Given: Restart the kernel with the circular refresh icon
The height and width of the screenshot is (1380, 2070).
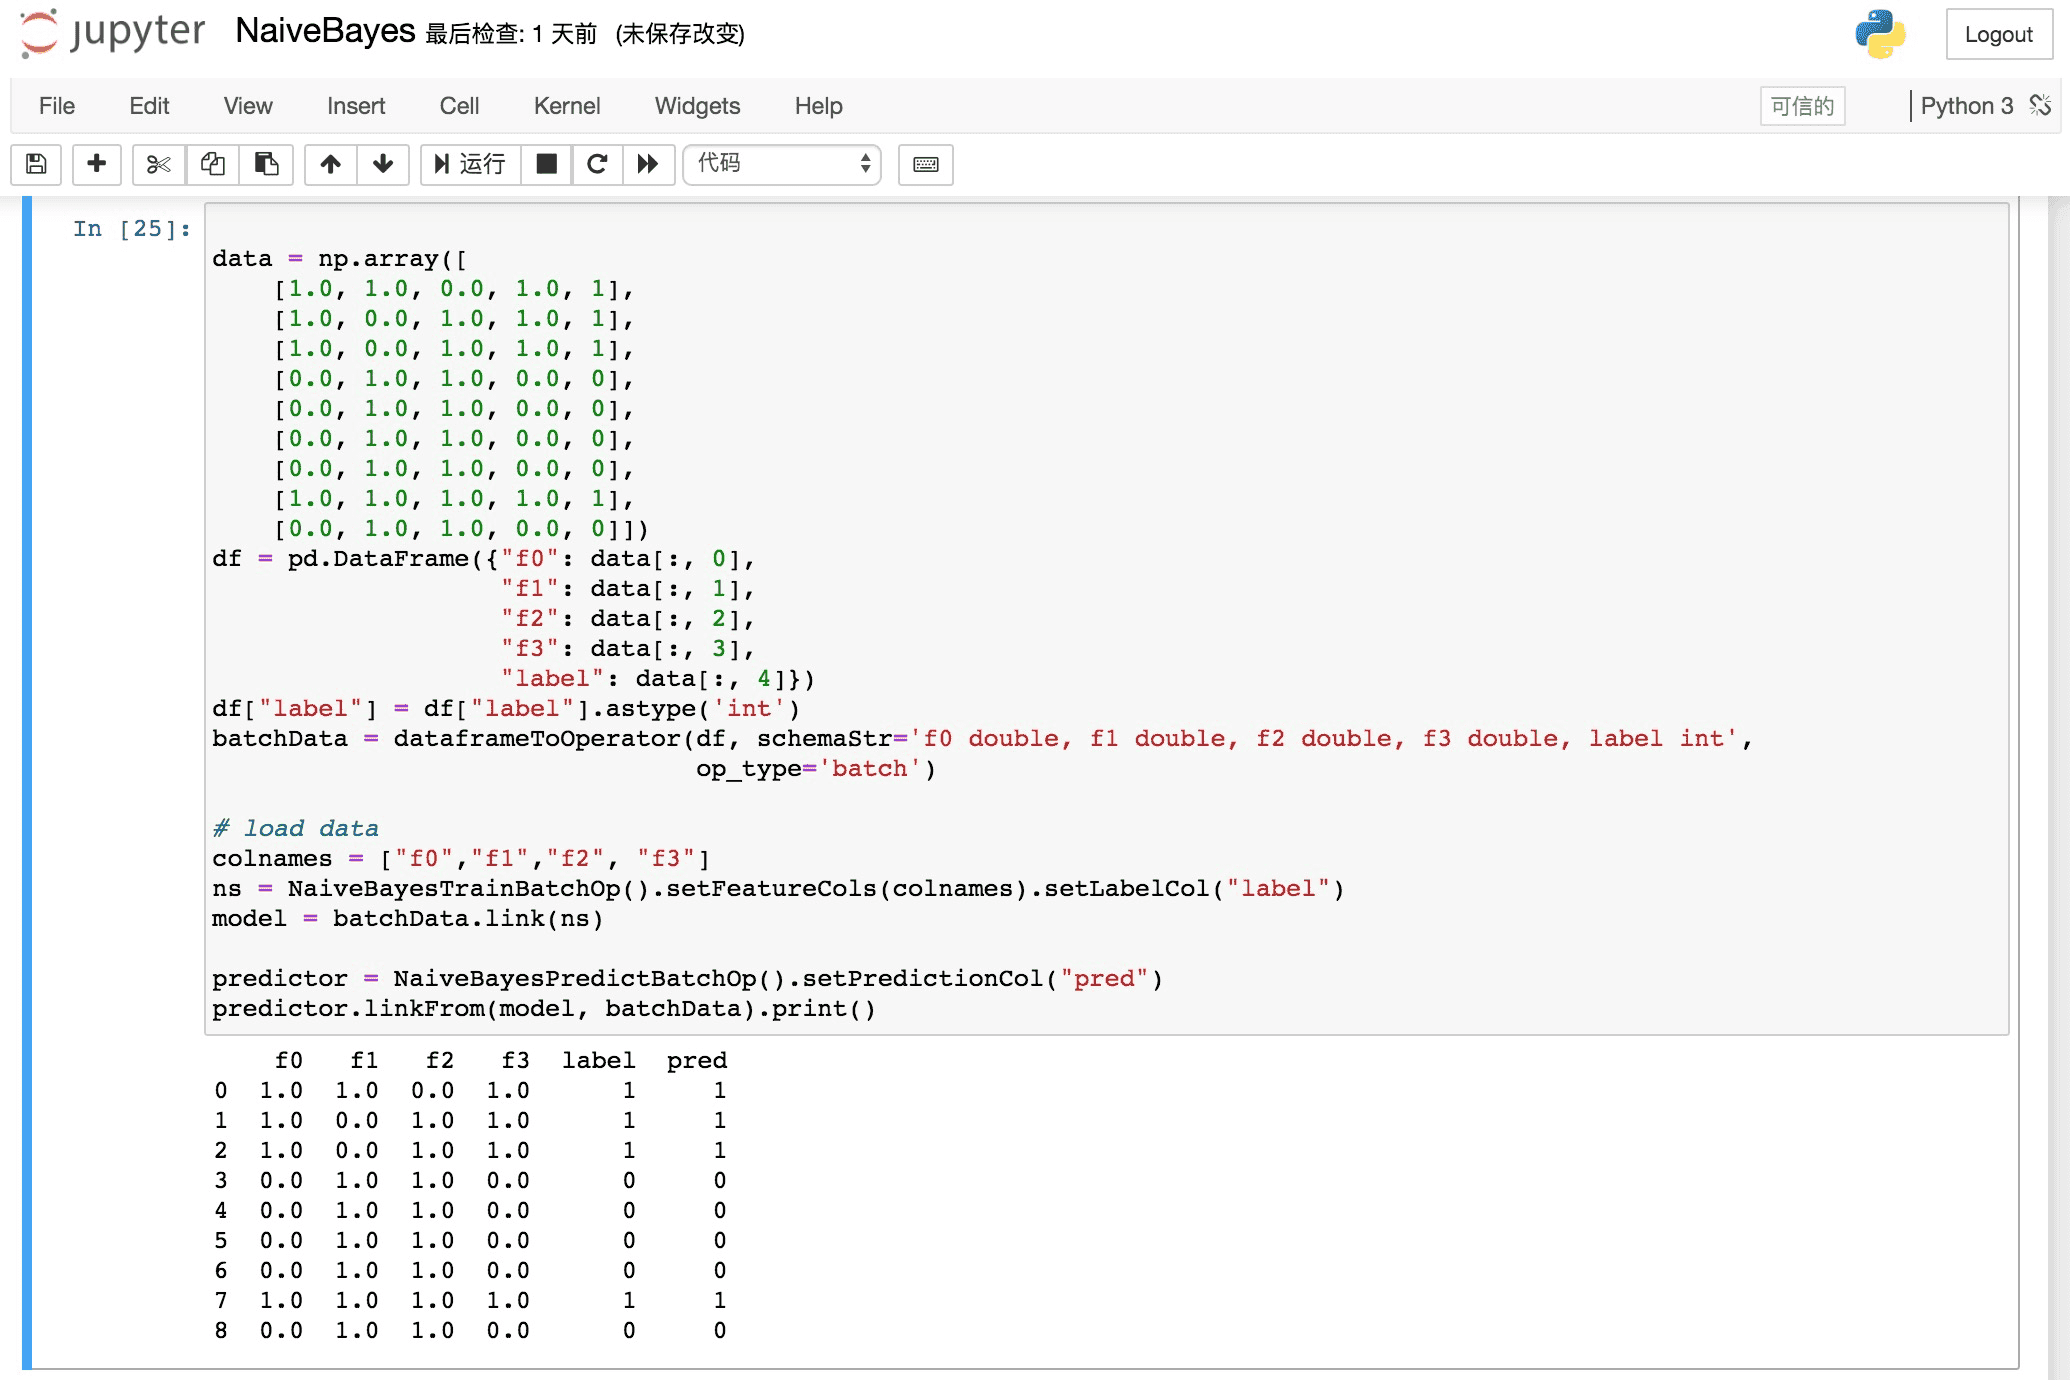Looking at the screenshot, I should (598, 165).
